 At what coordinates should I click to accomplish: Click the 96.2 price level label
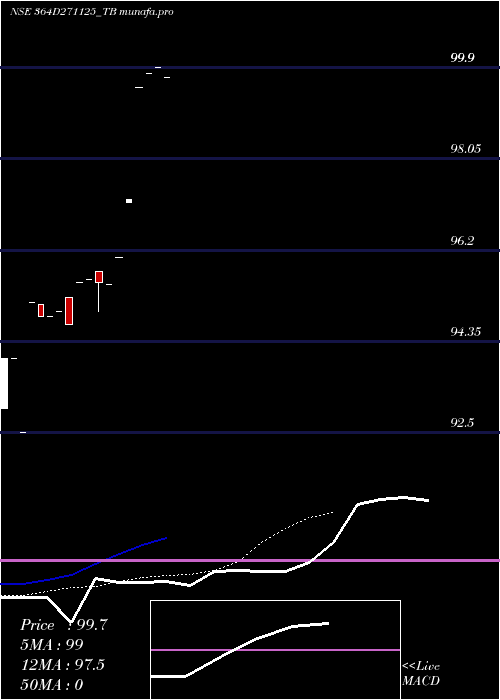point(462,241)
